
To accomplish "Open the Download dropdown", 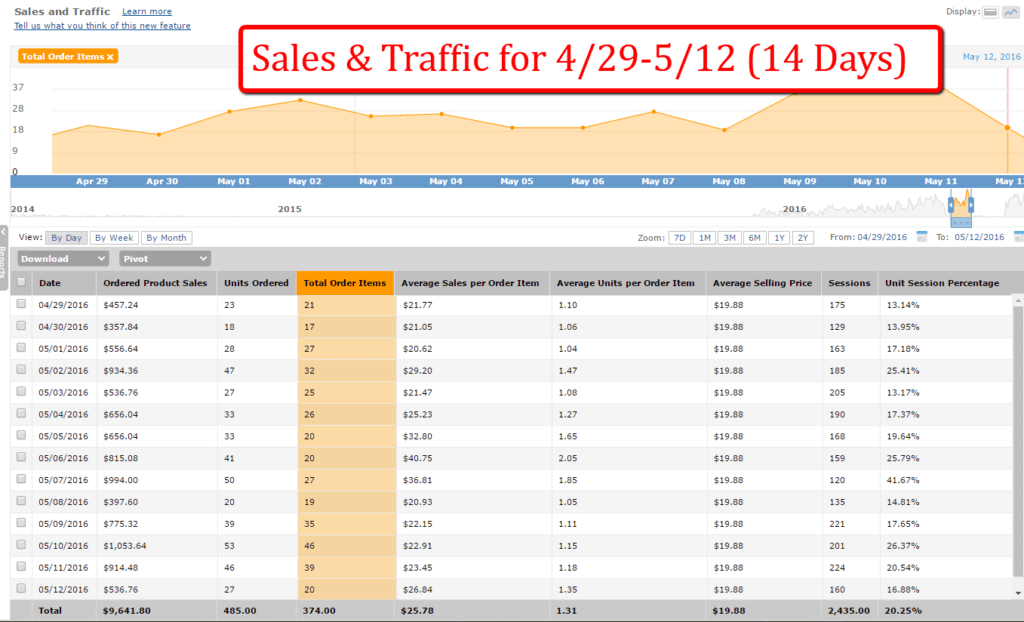I will pos(63,258).
